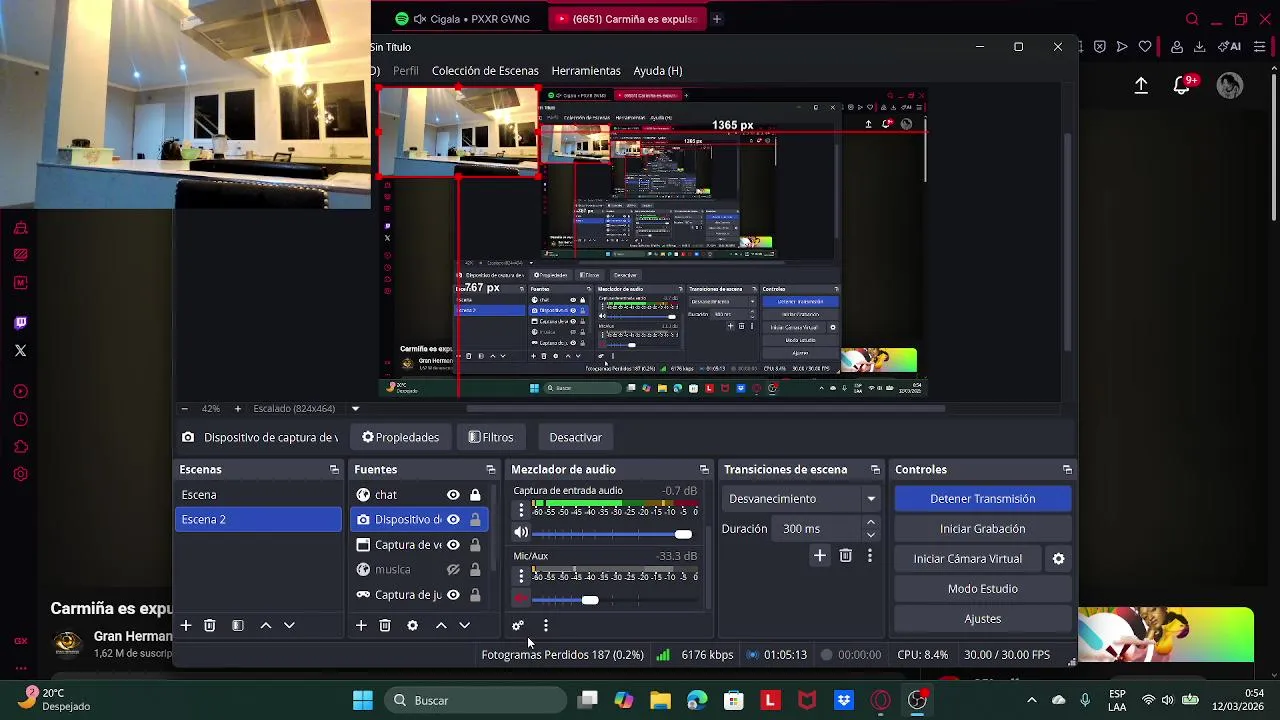The image size is (1280, 720).
Task: Open Propiedades of selected source
Action: (x=401, y=437)
